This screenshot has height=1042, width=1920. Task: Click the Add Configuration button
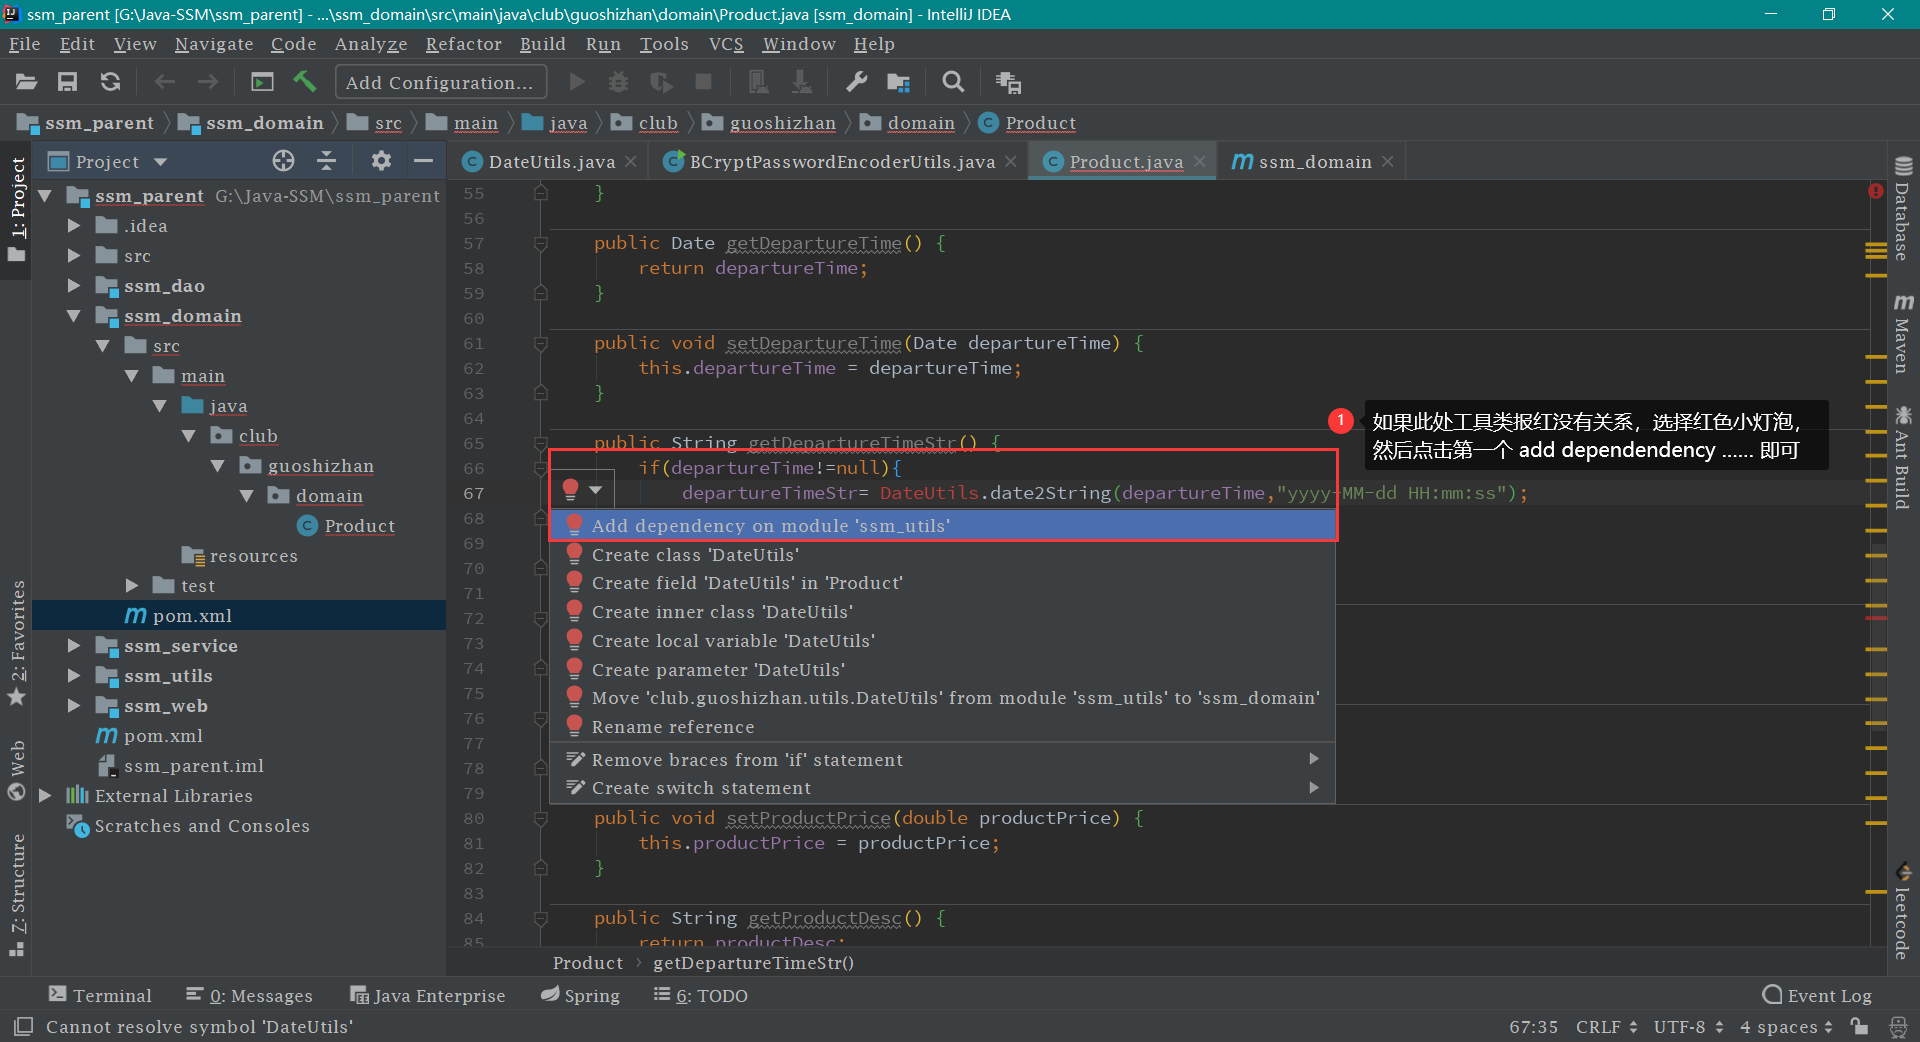click(440, 82)
